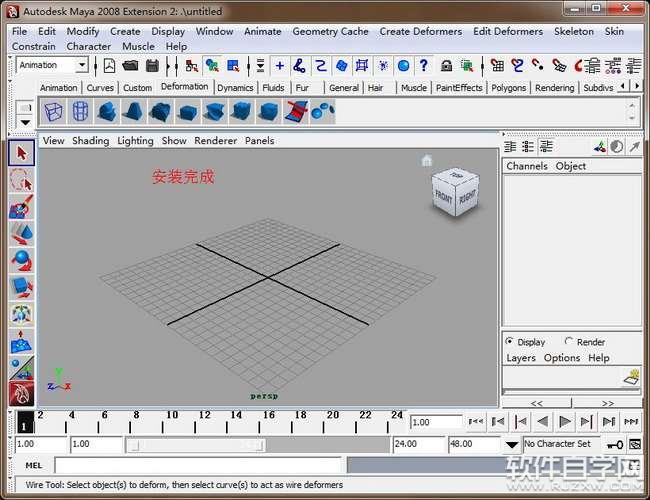Choose the Paint Selection tool
The image size is (650, 500).
pos(22,206)
